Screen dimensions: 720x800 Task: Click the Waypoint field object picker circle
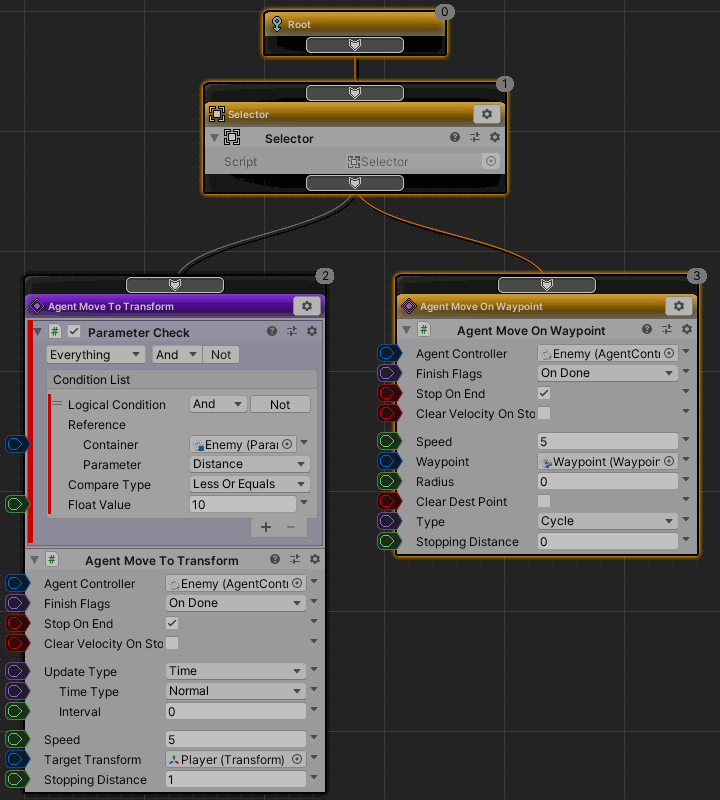(669, 462)
